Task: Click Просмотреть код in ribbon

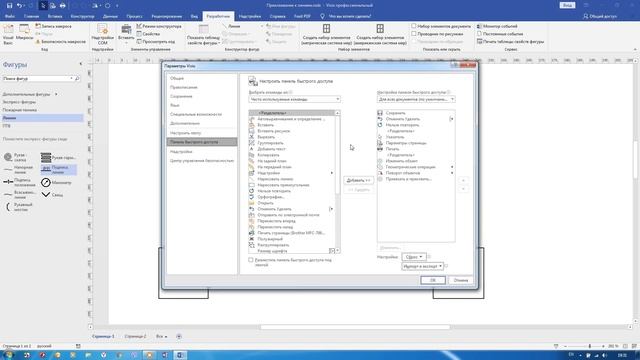Action: click(156, 42)
